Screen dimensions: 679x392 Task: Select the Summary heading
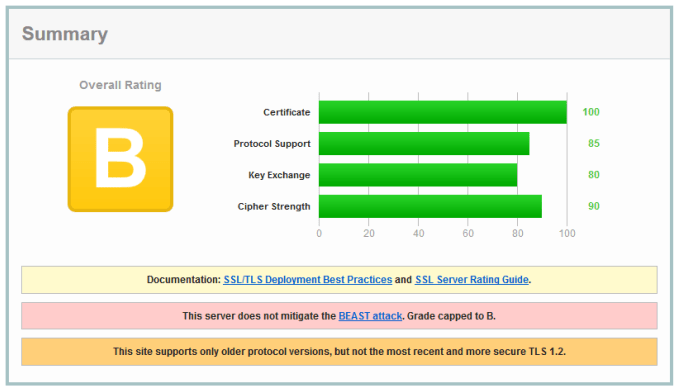(65, 34)
